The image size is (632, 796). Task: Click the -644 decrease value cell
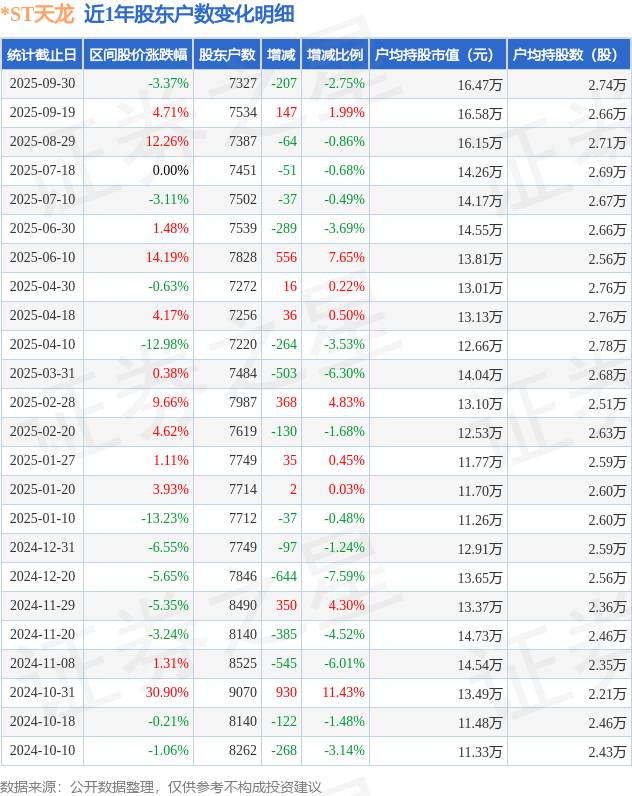click(284, 577)
